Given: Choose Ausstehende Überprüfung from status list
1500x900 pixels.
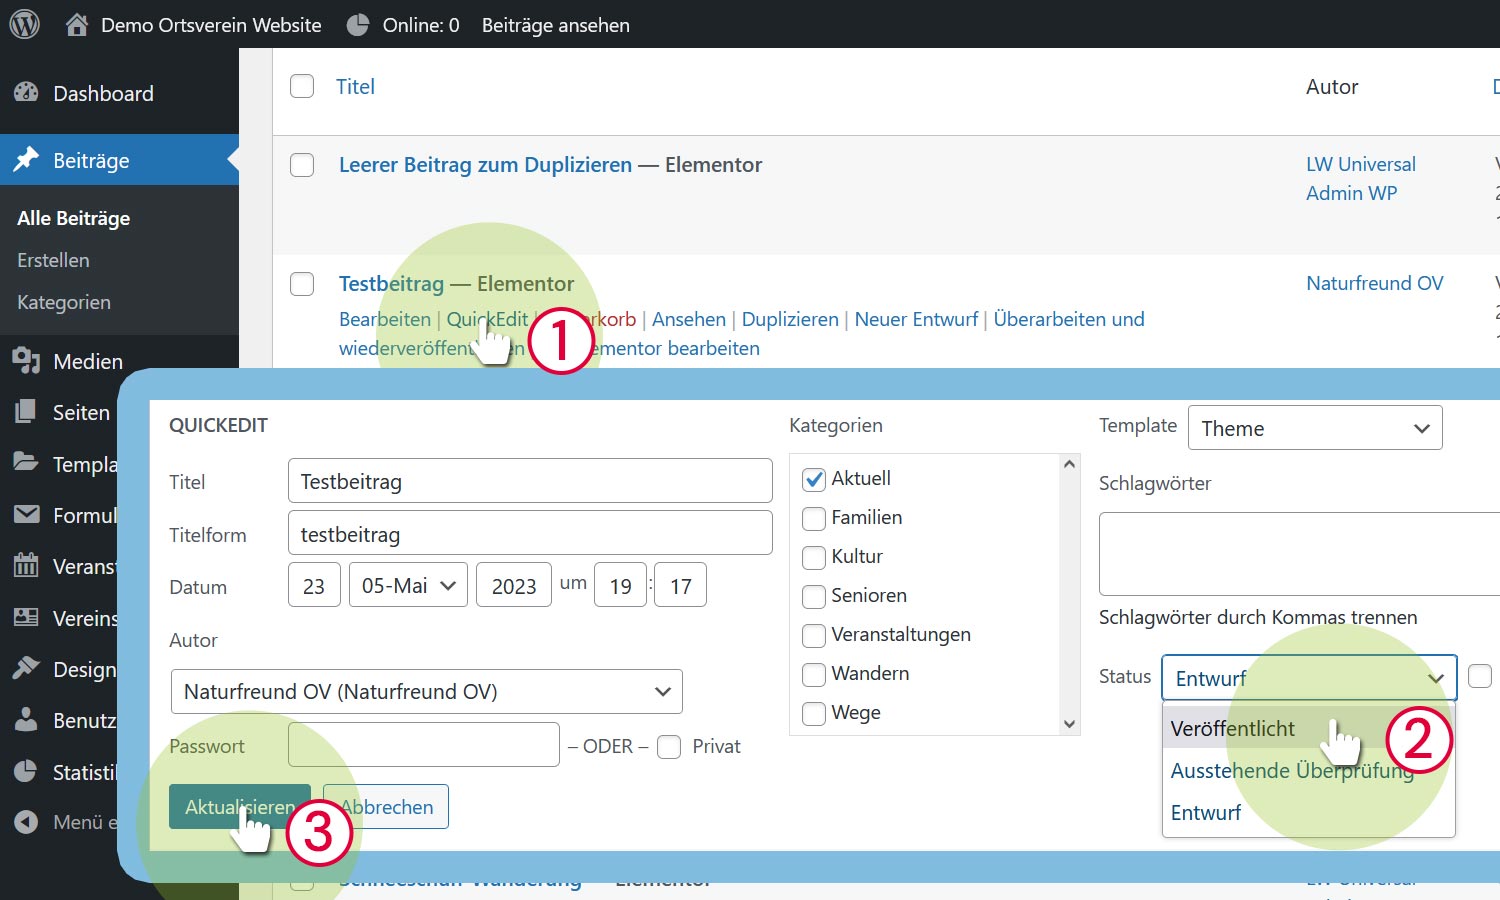Looking at the screenshot, I should pos(1309,770).
